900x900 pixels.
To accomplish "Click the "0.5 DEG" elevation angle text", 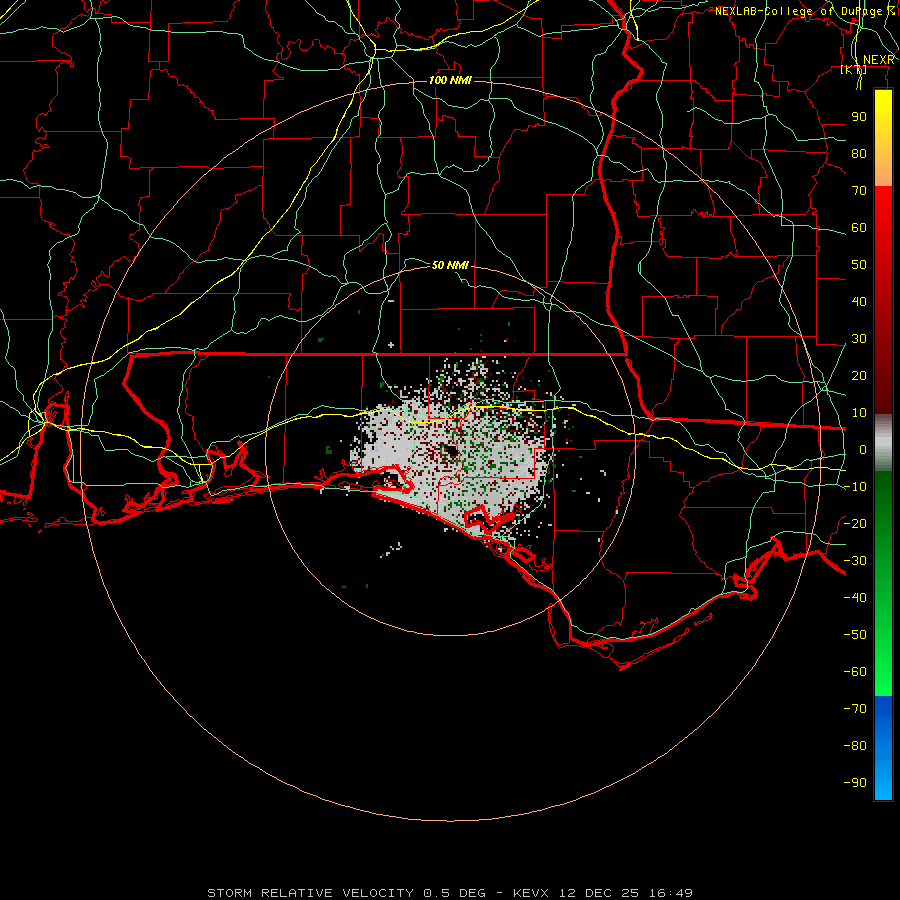I will [x=455, y=893].
